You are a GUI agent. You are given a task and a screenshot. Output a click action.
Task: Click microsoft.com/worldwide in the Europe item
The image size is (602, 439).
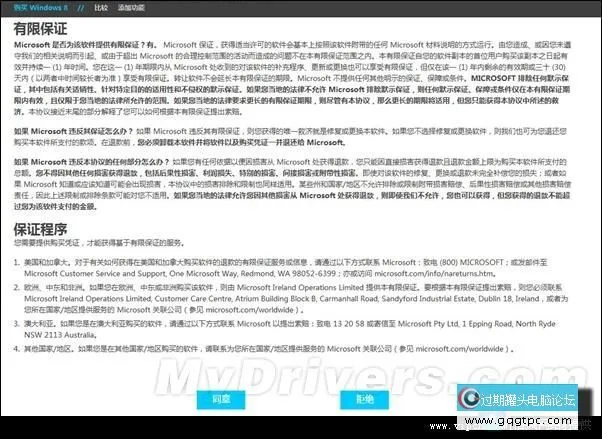pos(250,310)
